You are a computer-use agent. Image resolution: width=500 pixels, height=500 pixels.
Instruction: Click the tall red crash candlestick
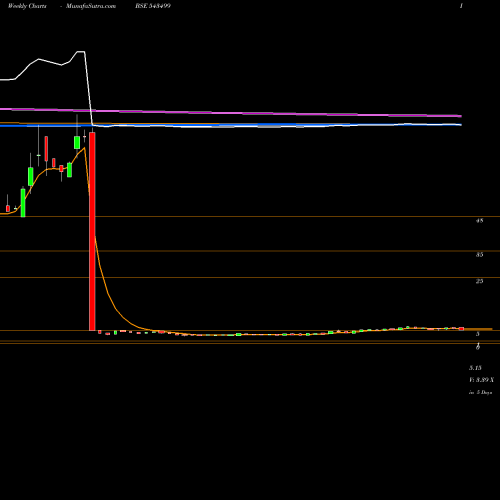[92, 231]
